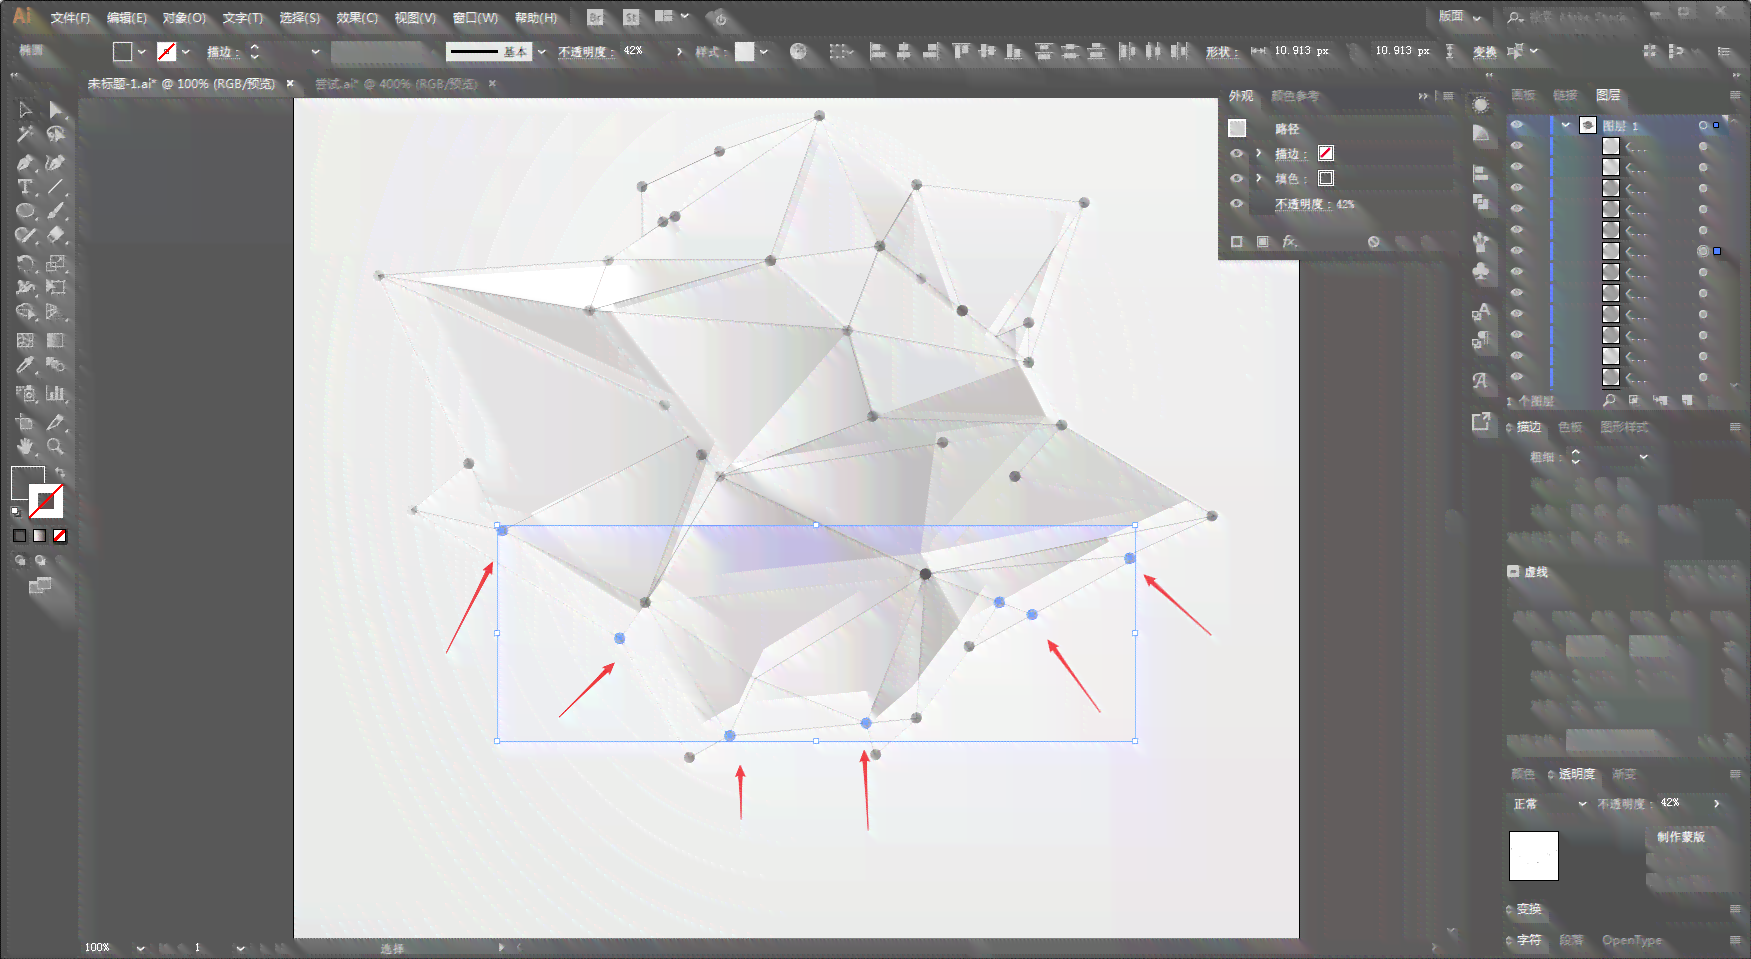Select the Line Segment tool
Screen dimensions: 1751x959
click(x=56, y=187)
